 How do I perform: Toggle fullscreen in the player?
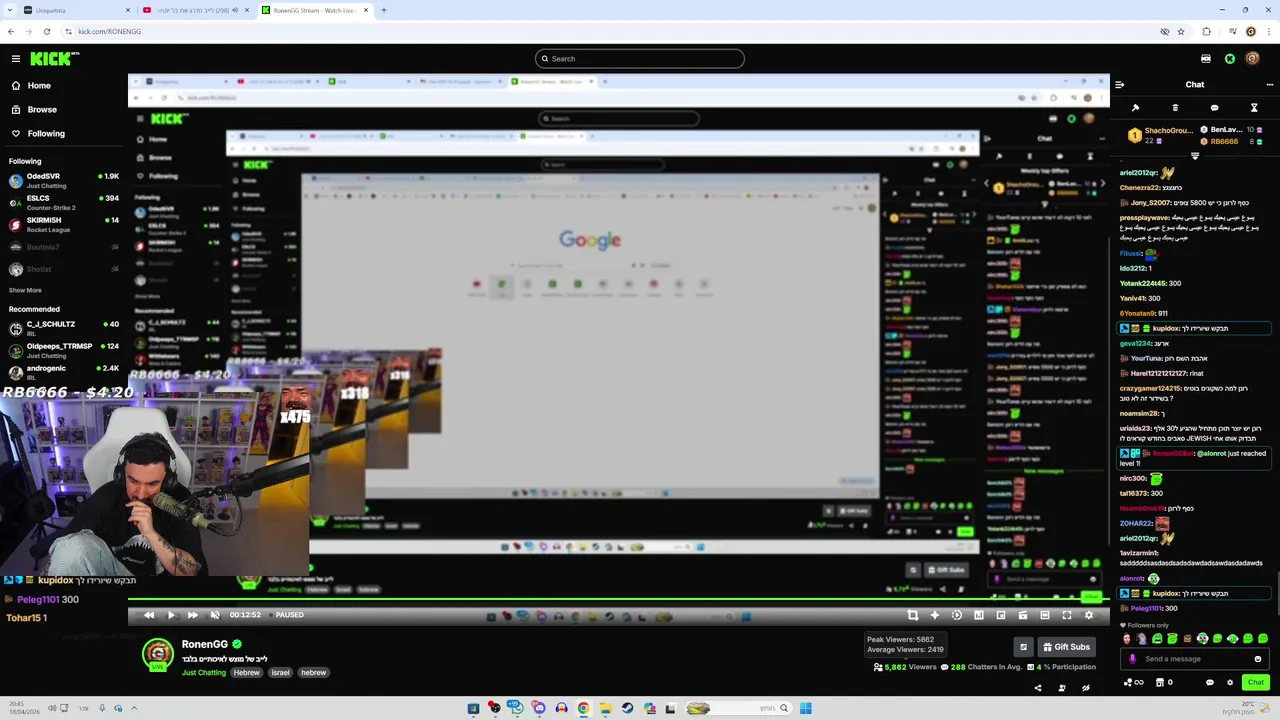(1067, 615)
